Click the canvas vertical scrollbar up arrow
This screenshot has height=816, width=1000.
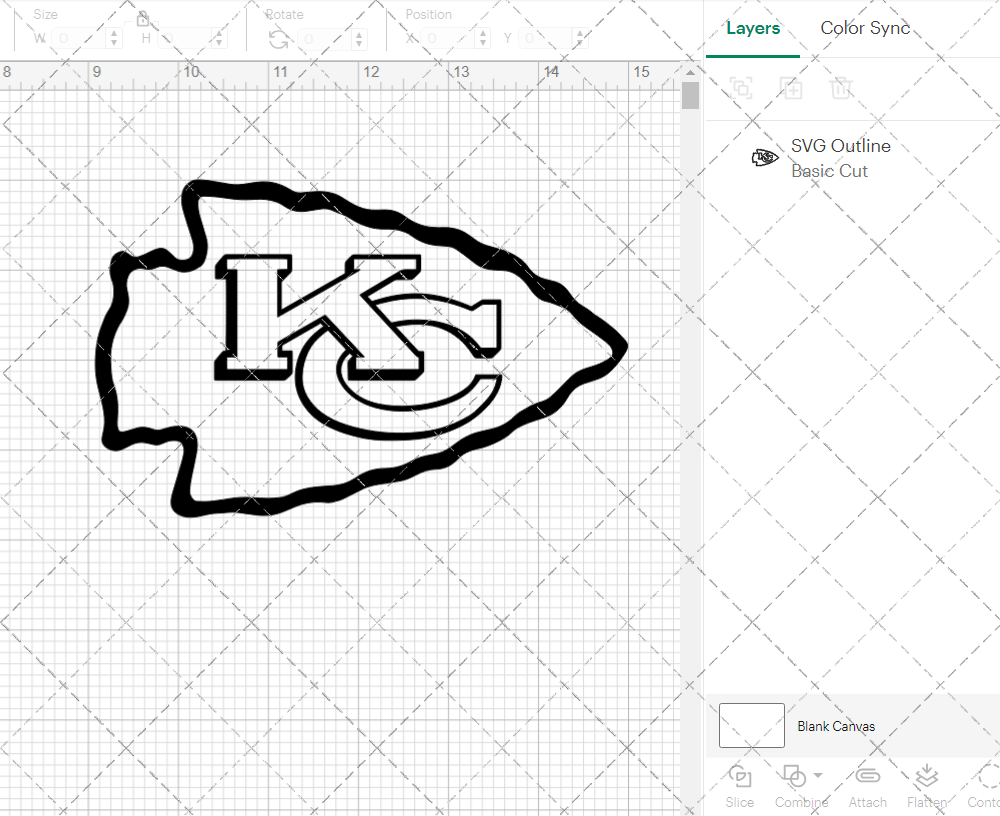(690, 72)
